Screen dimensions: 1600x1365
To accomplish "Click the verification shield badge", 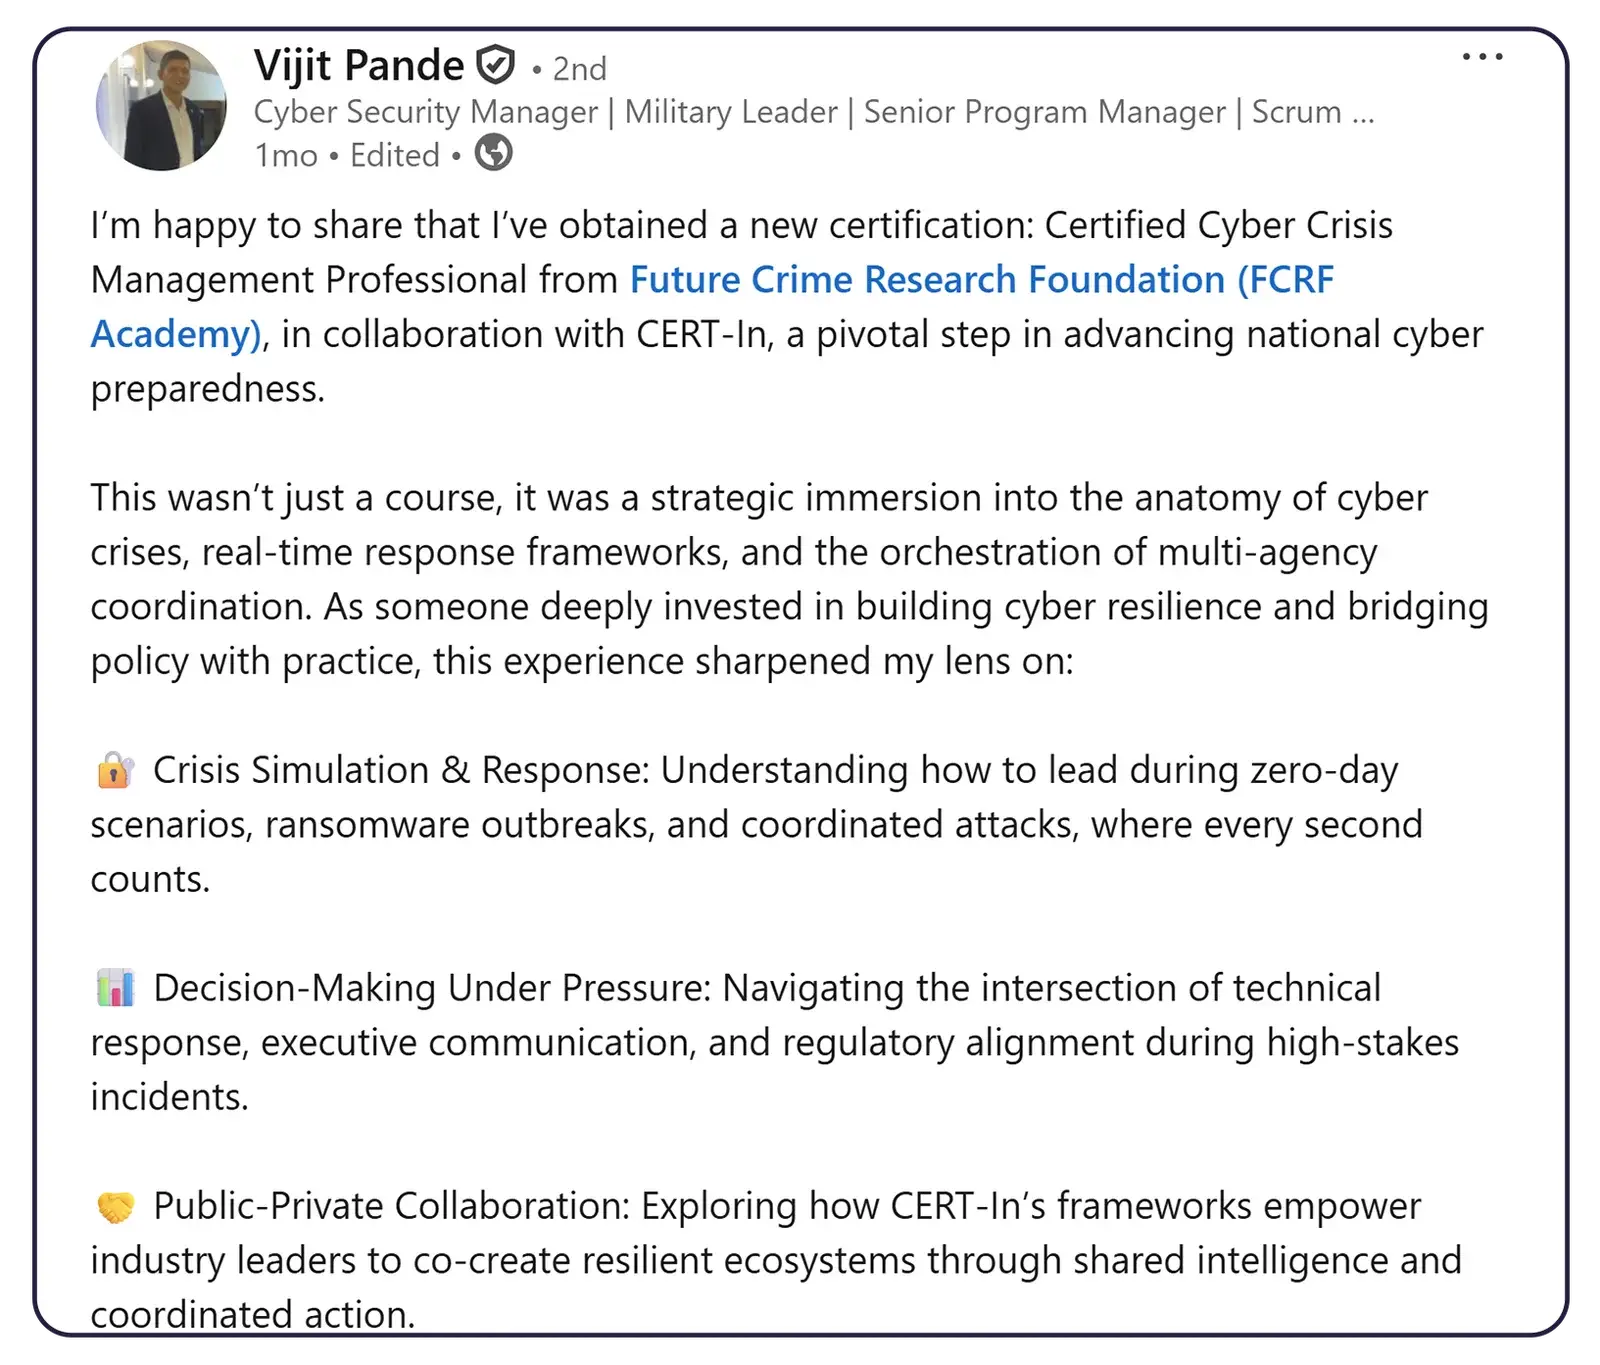I will coord(495,66).
